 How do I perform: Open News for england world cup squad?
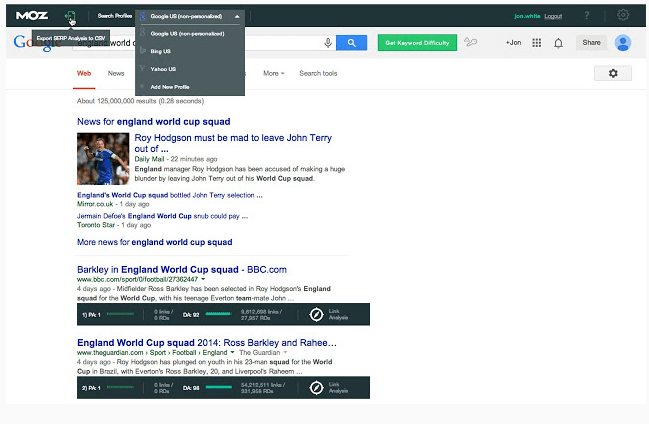pos(154,122)
